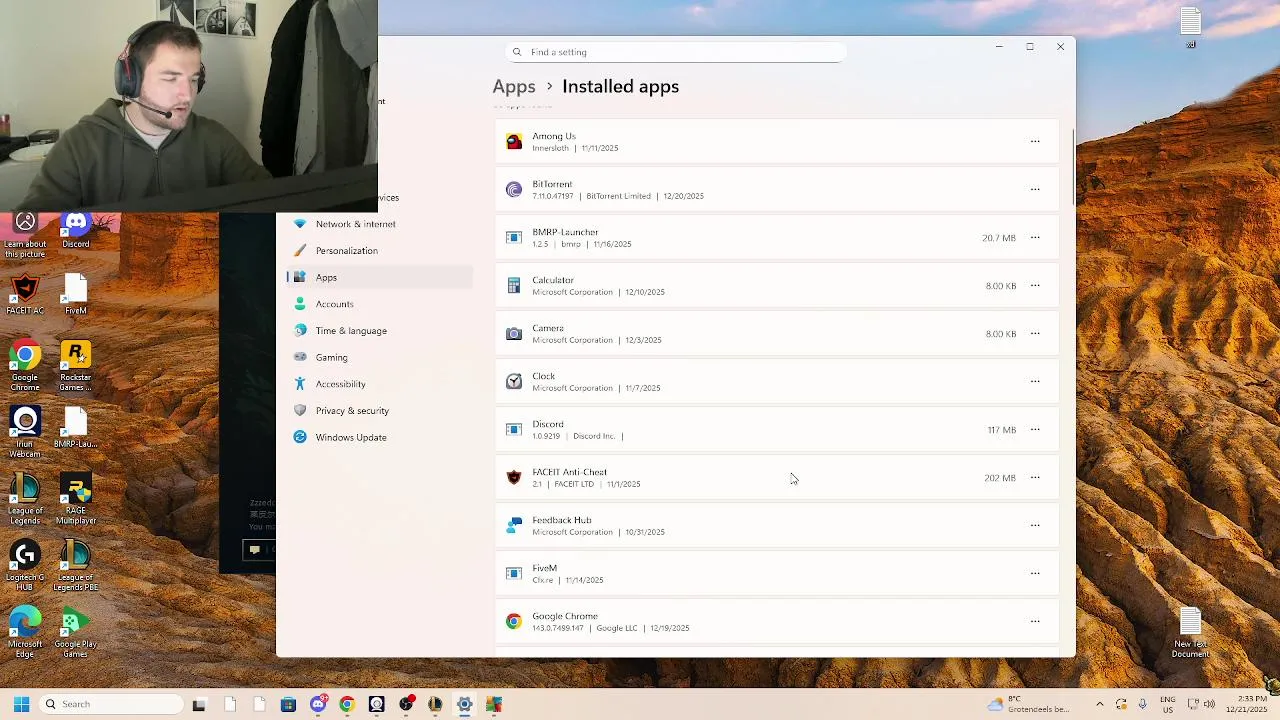1280x720 pixels.
Task: Click the 'FiveM' entry in apps list
Action: [x=777, y=574]
